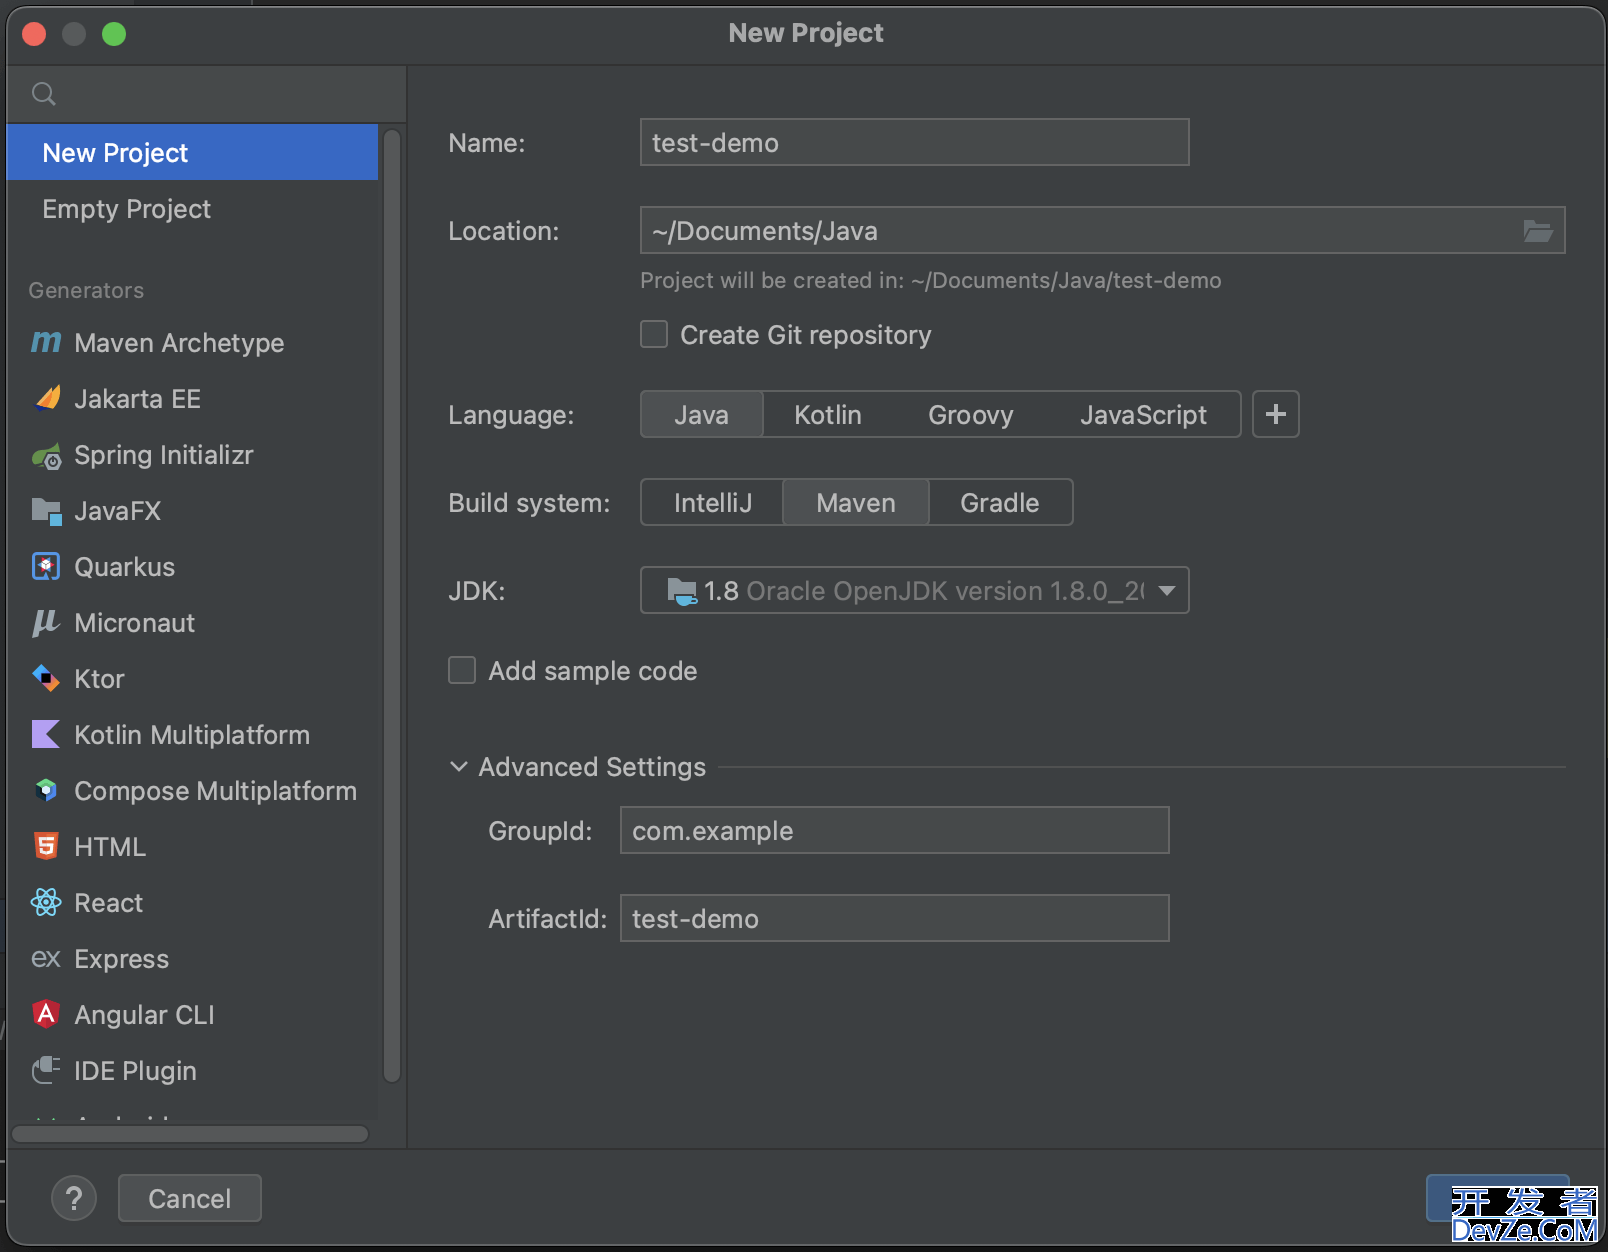Click the search magnifier icon
The width and height of the screenshot is (1608, 1252).
43,94
